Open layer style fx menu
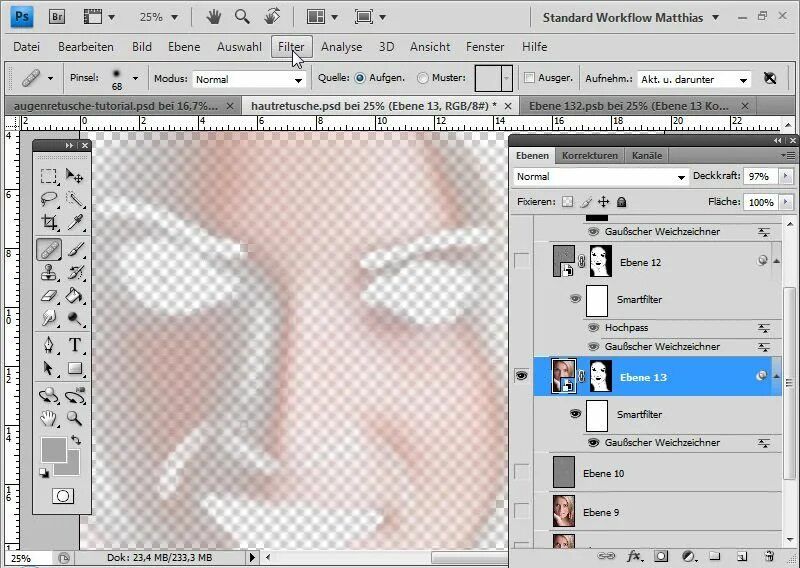The height and width of the screenshot is (568, 800). 634,556
